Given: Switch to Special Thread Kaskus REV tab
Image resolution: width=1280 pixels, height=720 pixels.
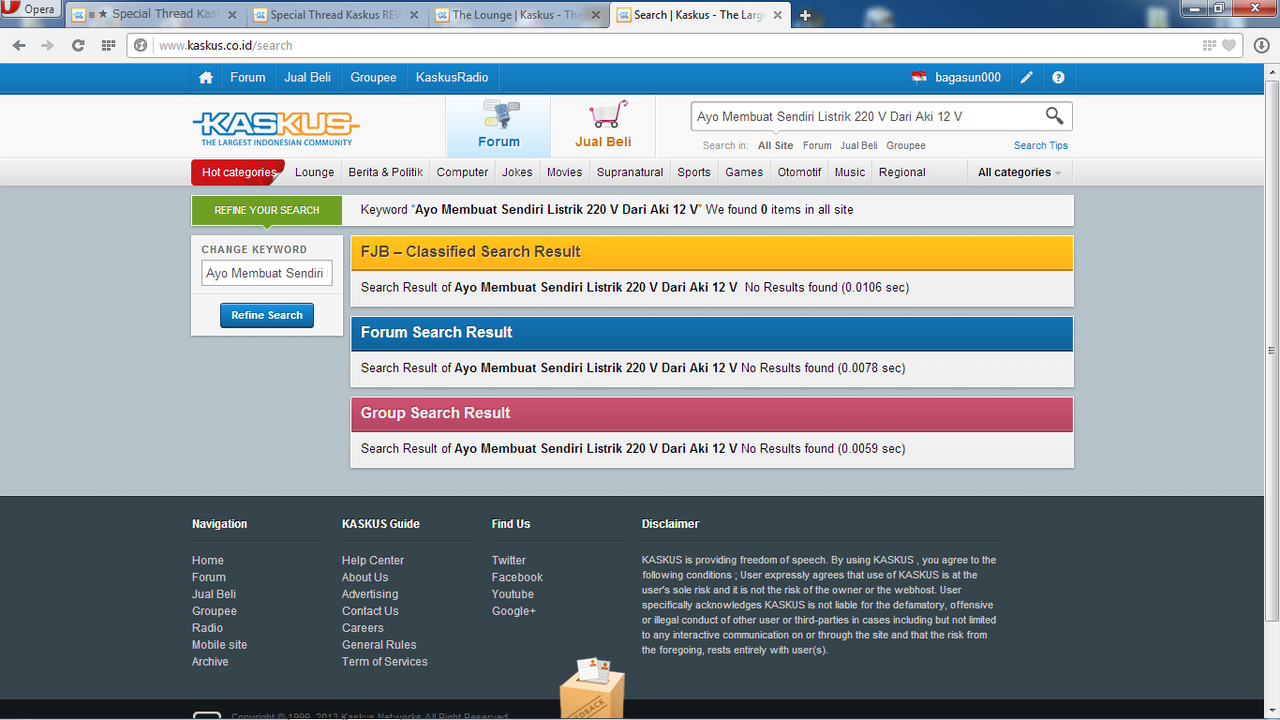Looking at the screenshot, I should coord(337,15).
